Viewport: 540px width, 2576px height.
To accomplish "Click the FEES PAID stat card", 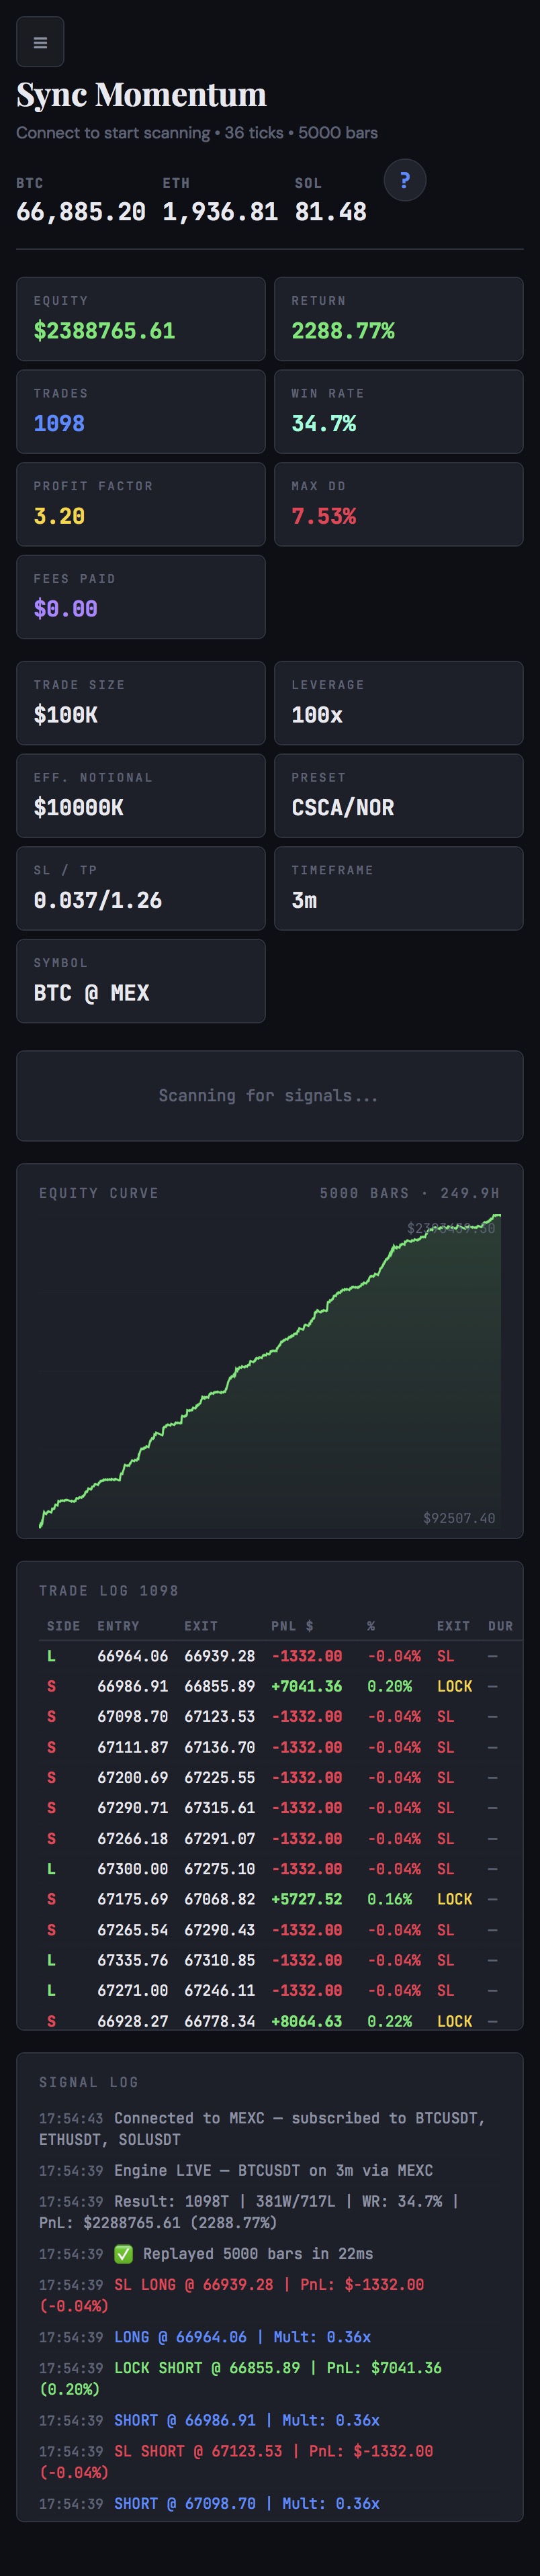I will (140, 597).
